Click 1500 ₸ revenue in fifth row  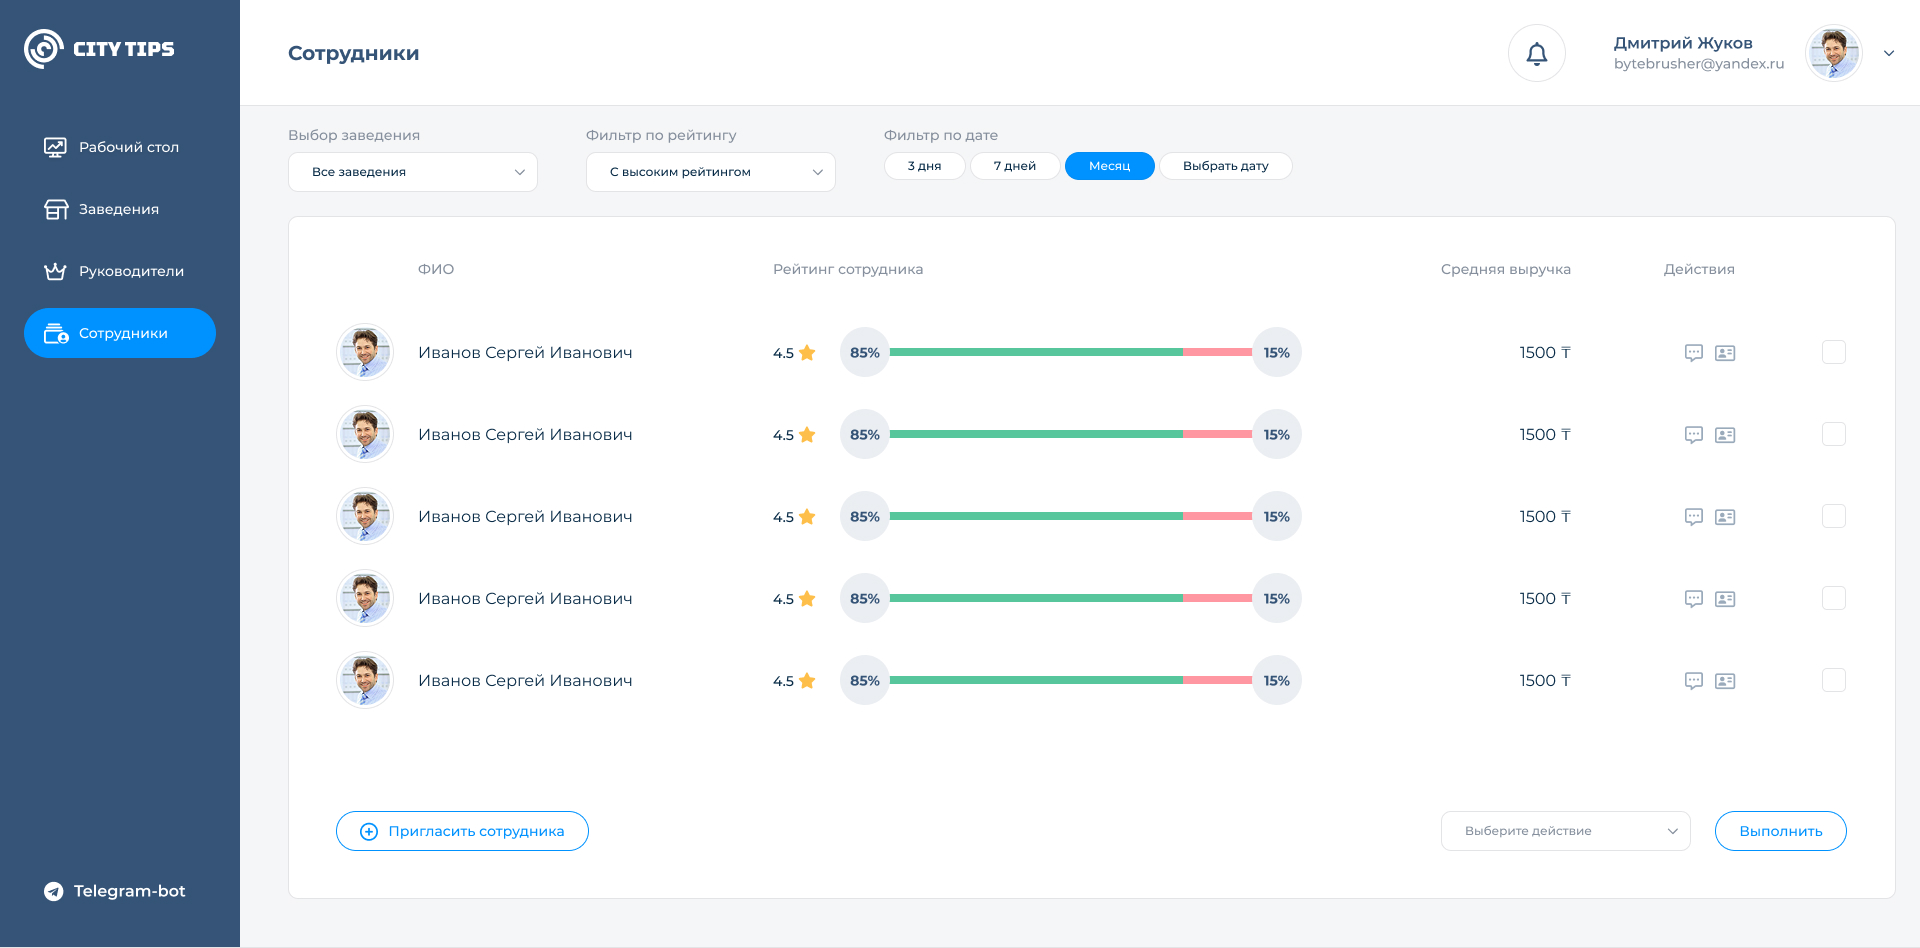click(1545, 680)
